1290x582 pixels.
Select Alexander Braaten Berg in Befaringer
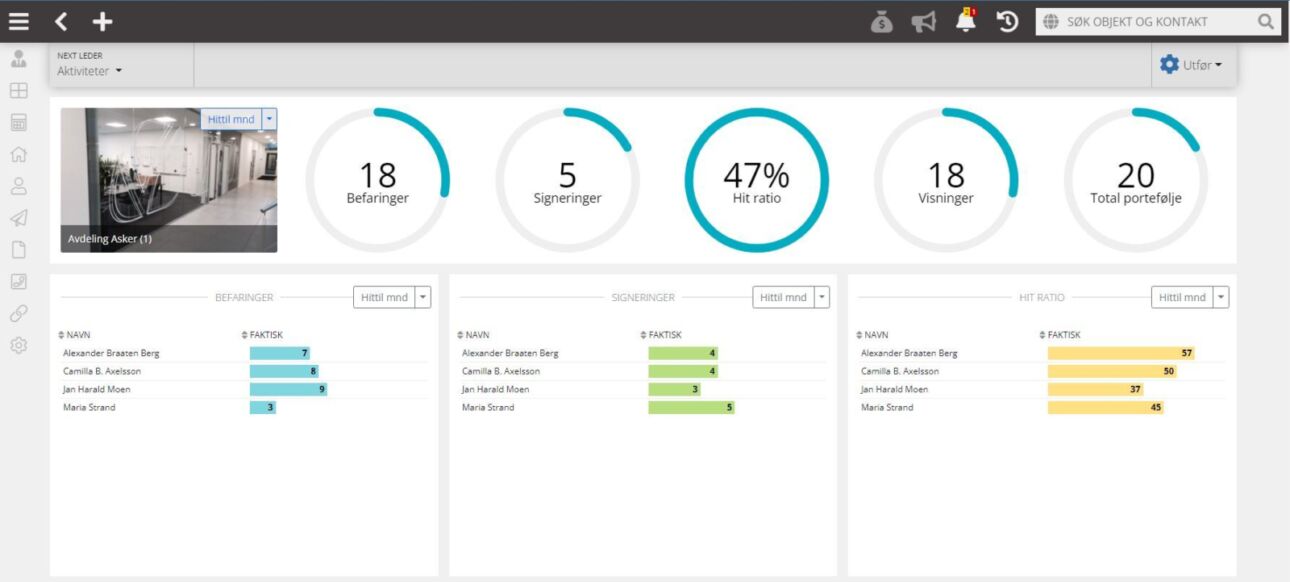click(111, 353)
